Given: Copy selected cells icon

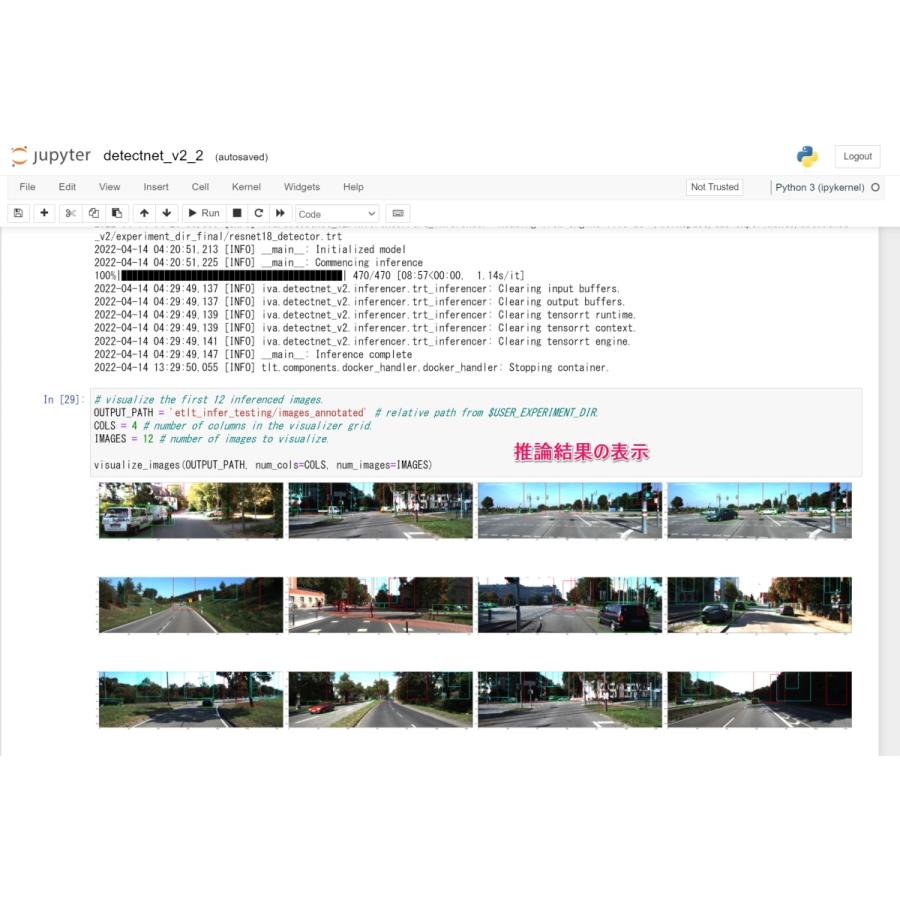Looking at the screenshot, I should click(94, 214).
